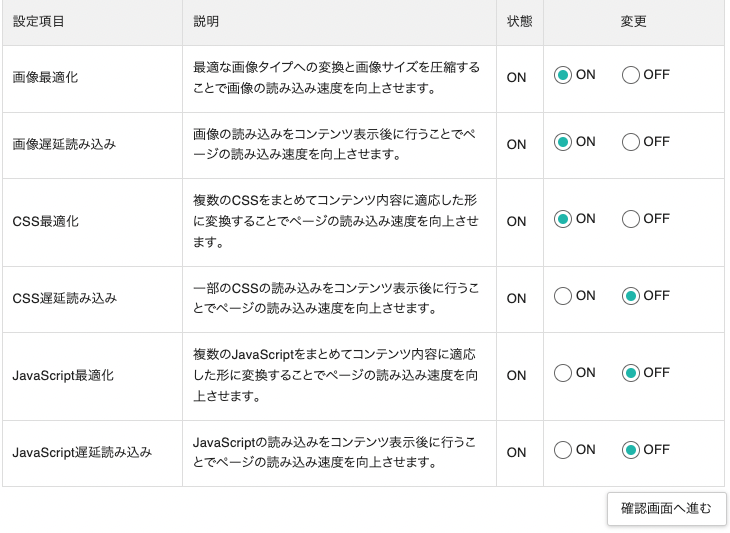Select ON radio for 画像遅延読み込み
The height and width of the screenshot is (533, 730).
pyautogui.click(x=563, y=142)
